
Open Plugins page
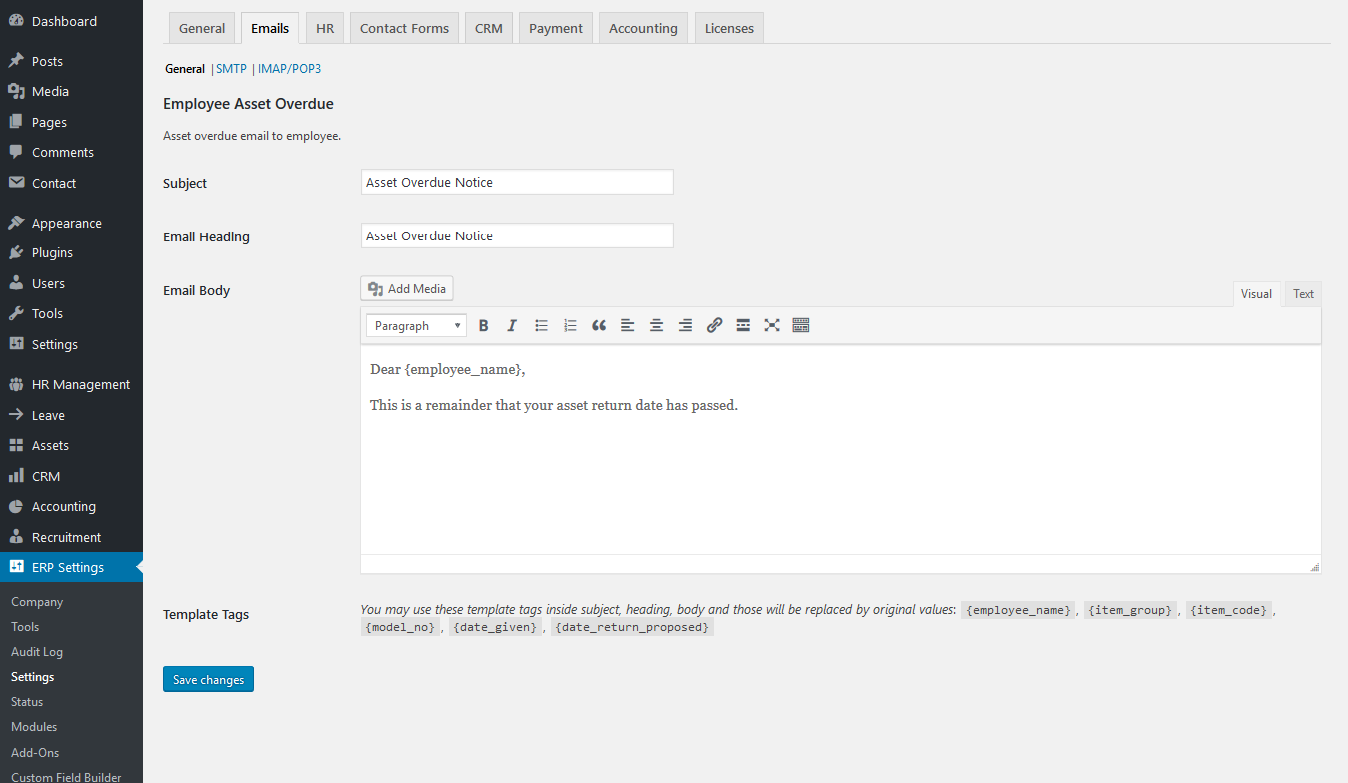pos(71,252)
